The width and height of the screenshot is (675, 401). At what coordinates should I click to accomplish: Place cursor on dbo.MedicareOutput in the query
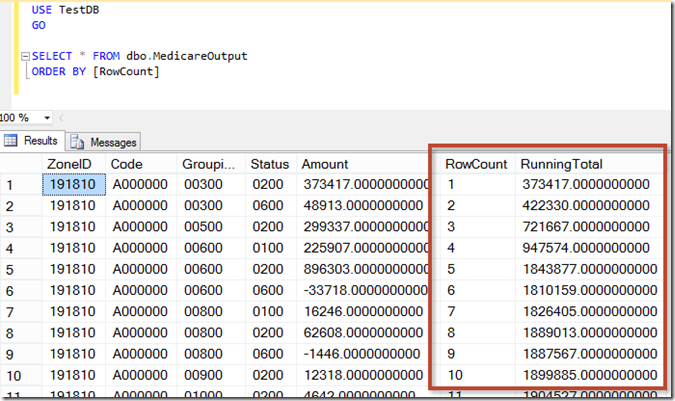coord(186,56)
